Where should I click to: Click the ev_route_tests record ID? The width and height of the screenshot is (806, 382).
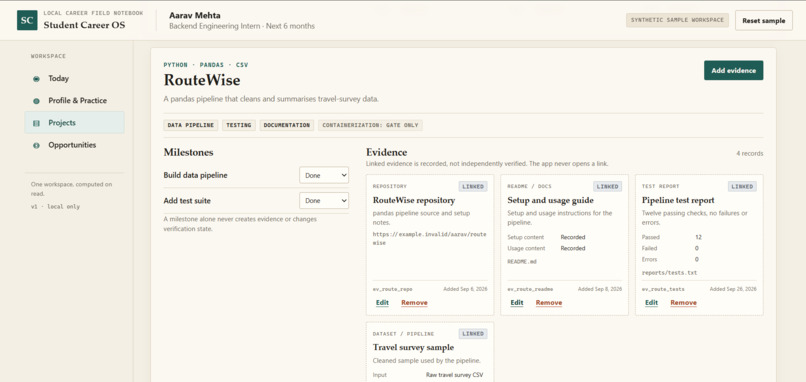[663, 289]
